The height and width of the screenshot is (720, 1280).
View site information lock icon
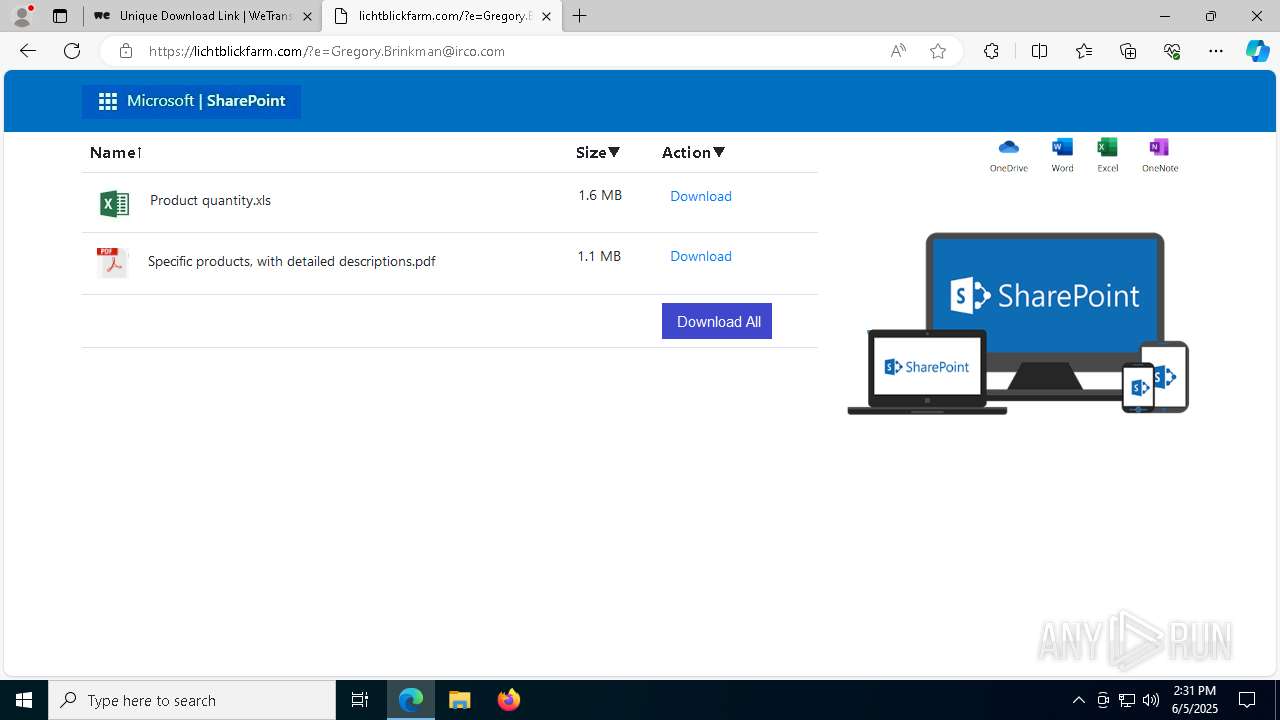pos(126,51)
